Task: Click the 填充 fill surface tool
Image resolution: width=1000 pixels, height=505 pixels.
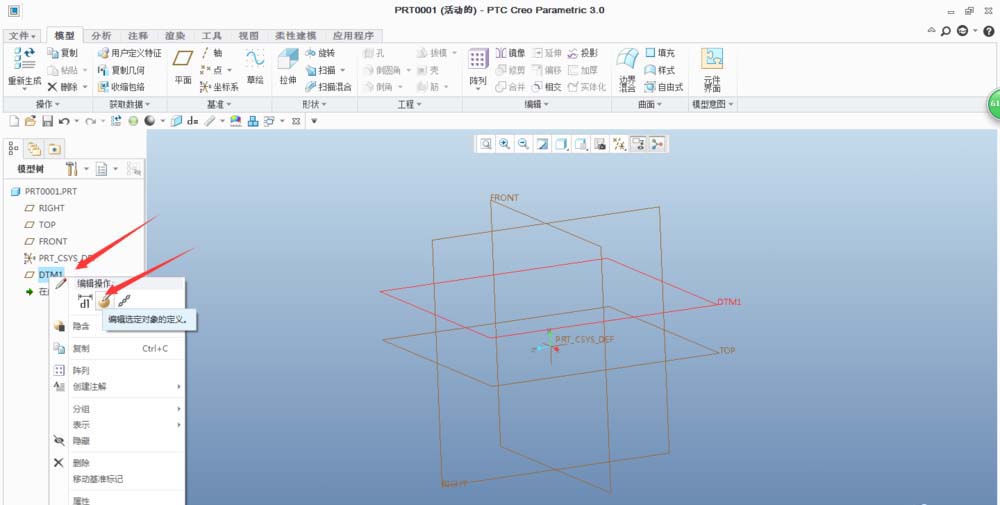Action: click(x=660, y=53)
